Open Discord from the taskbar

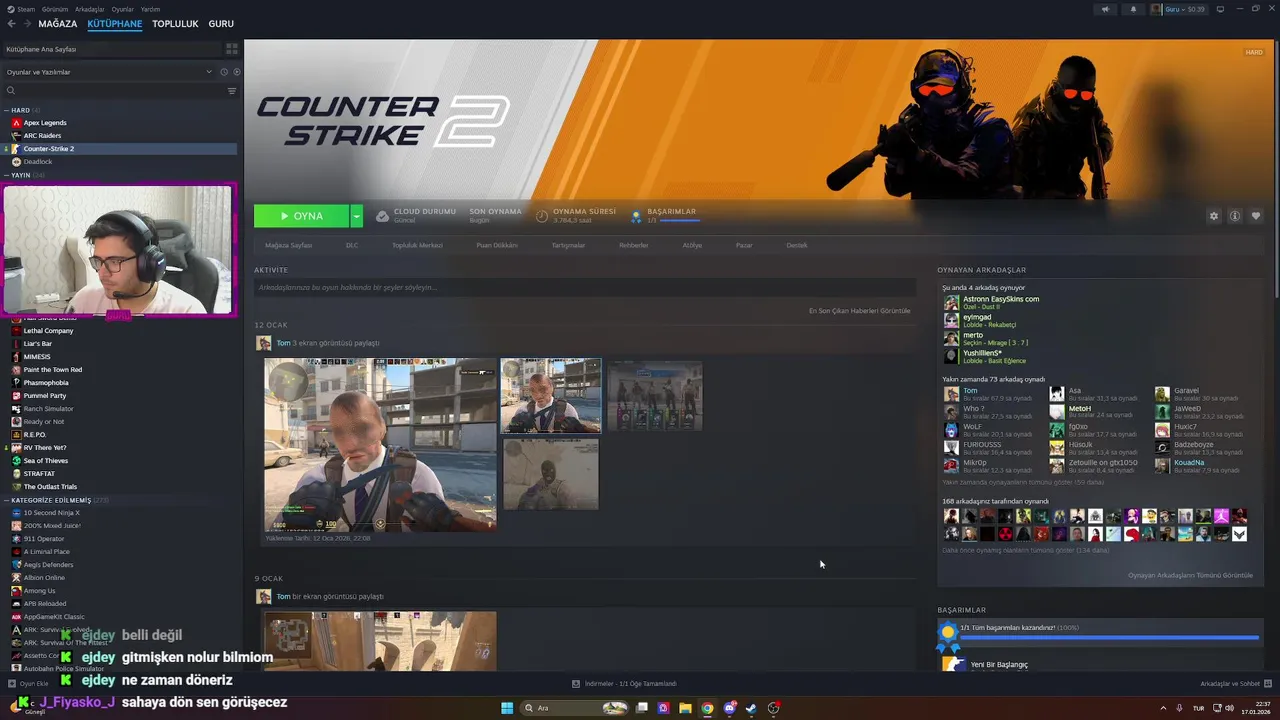(x=729, y=708)
